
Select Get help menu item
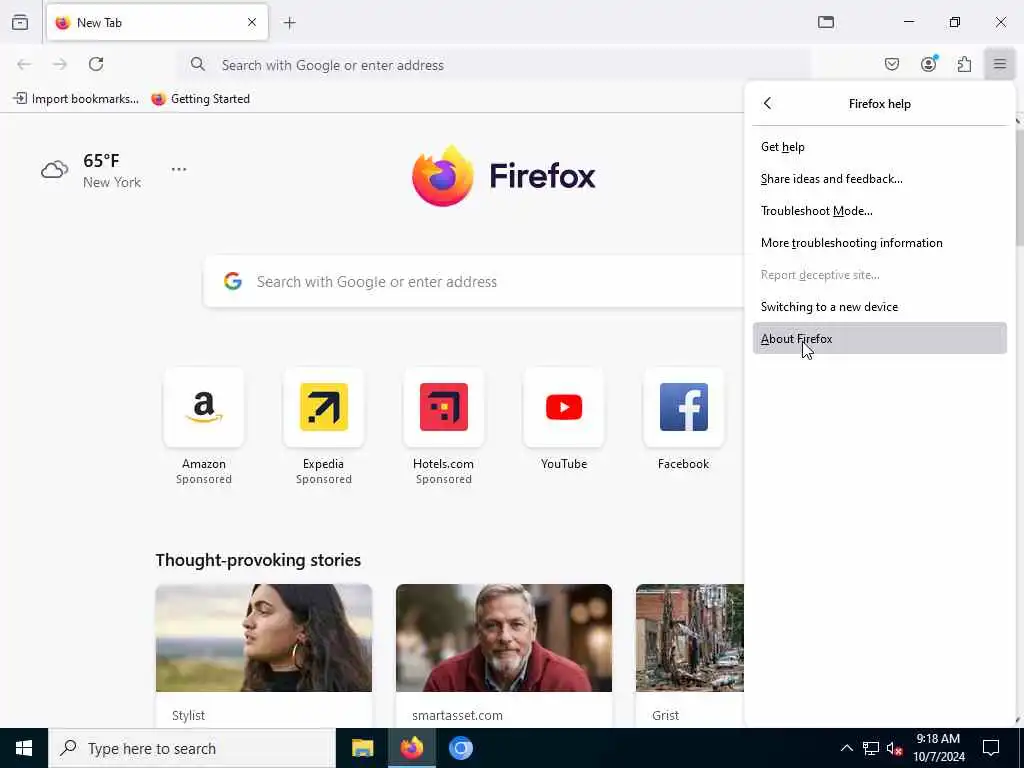[x=880, y=147]
